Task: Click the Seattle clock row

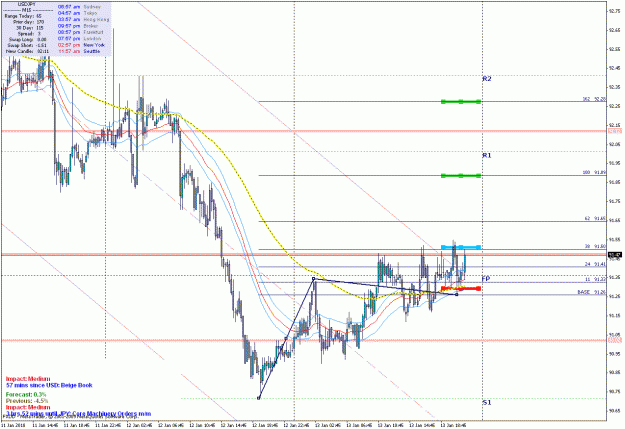Action: click(79, 51)
